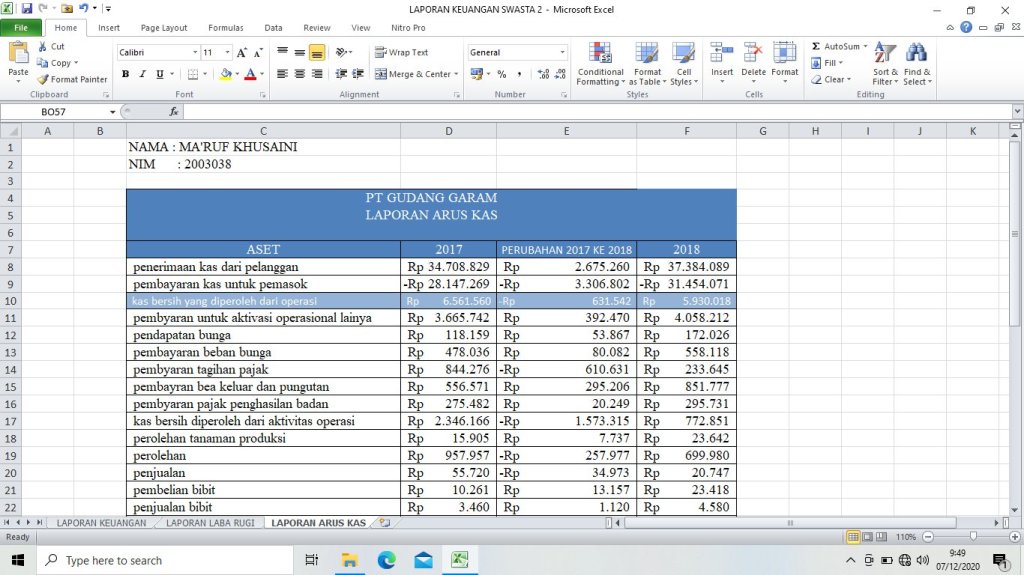Click the Conditional Formatting icon

point(600,54)
